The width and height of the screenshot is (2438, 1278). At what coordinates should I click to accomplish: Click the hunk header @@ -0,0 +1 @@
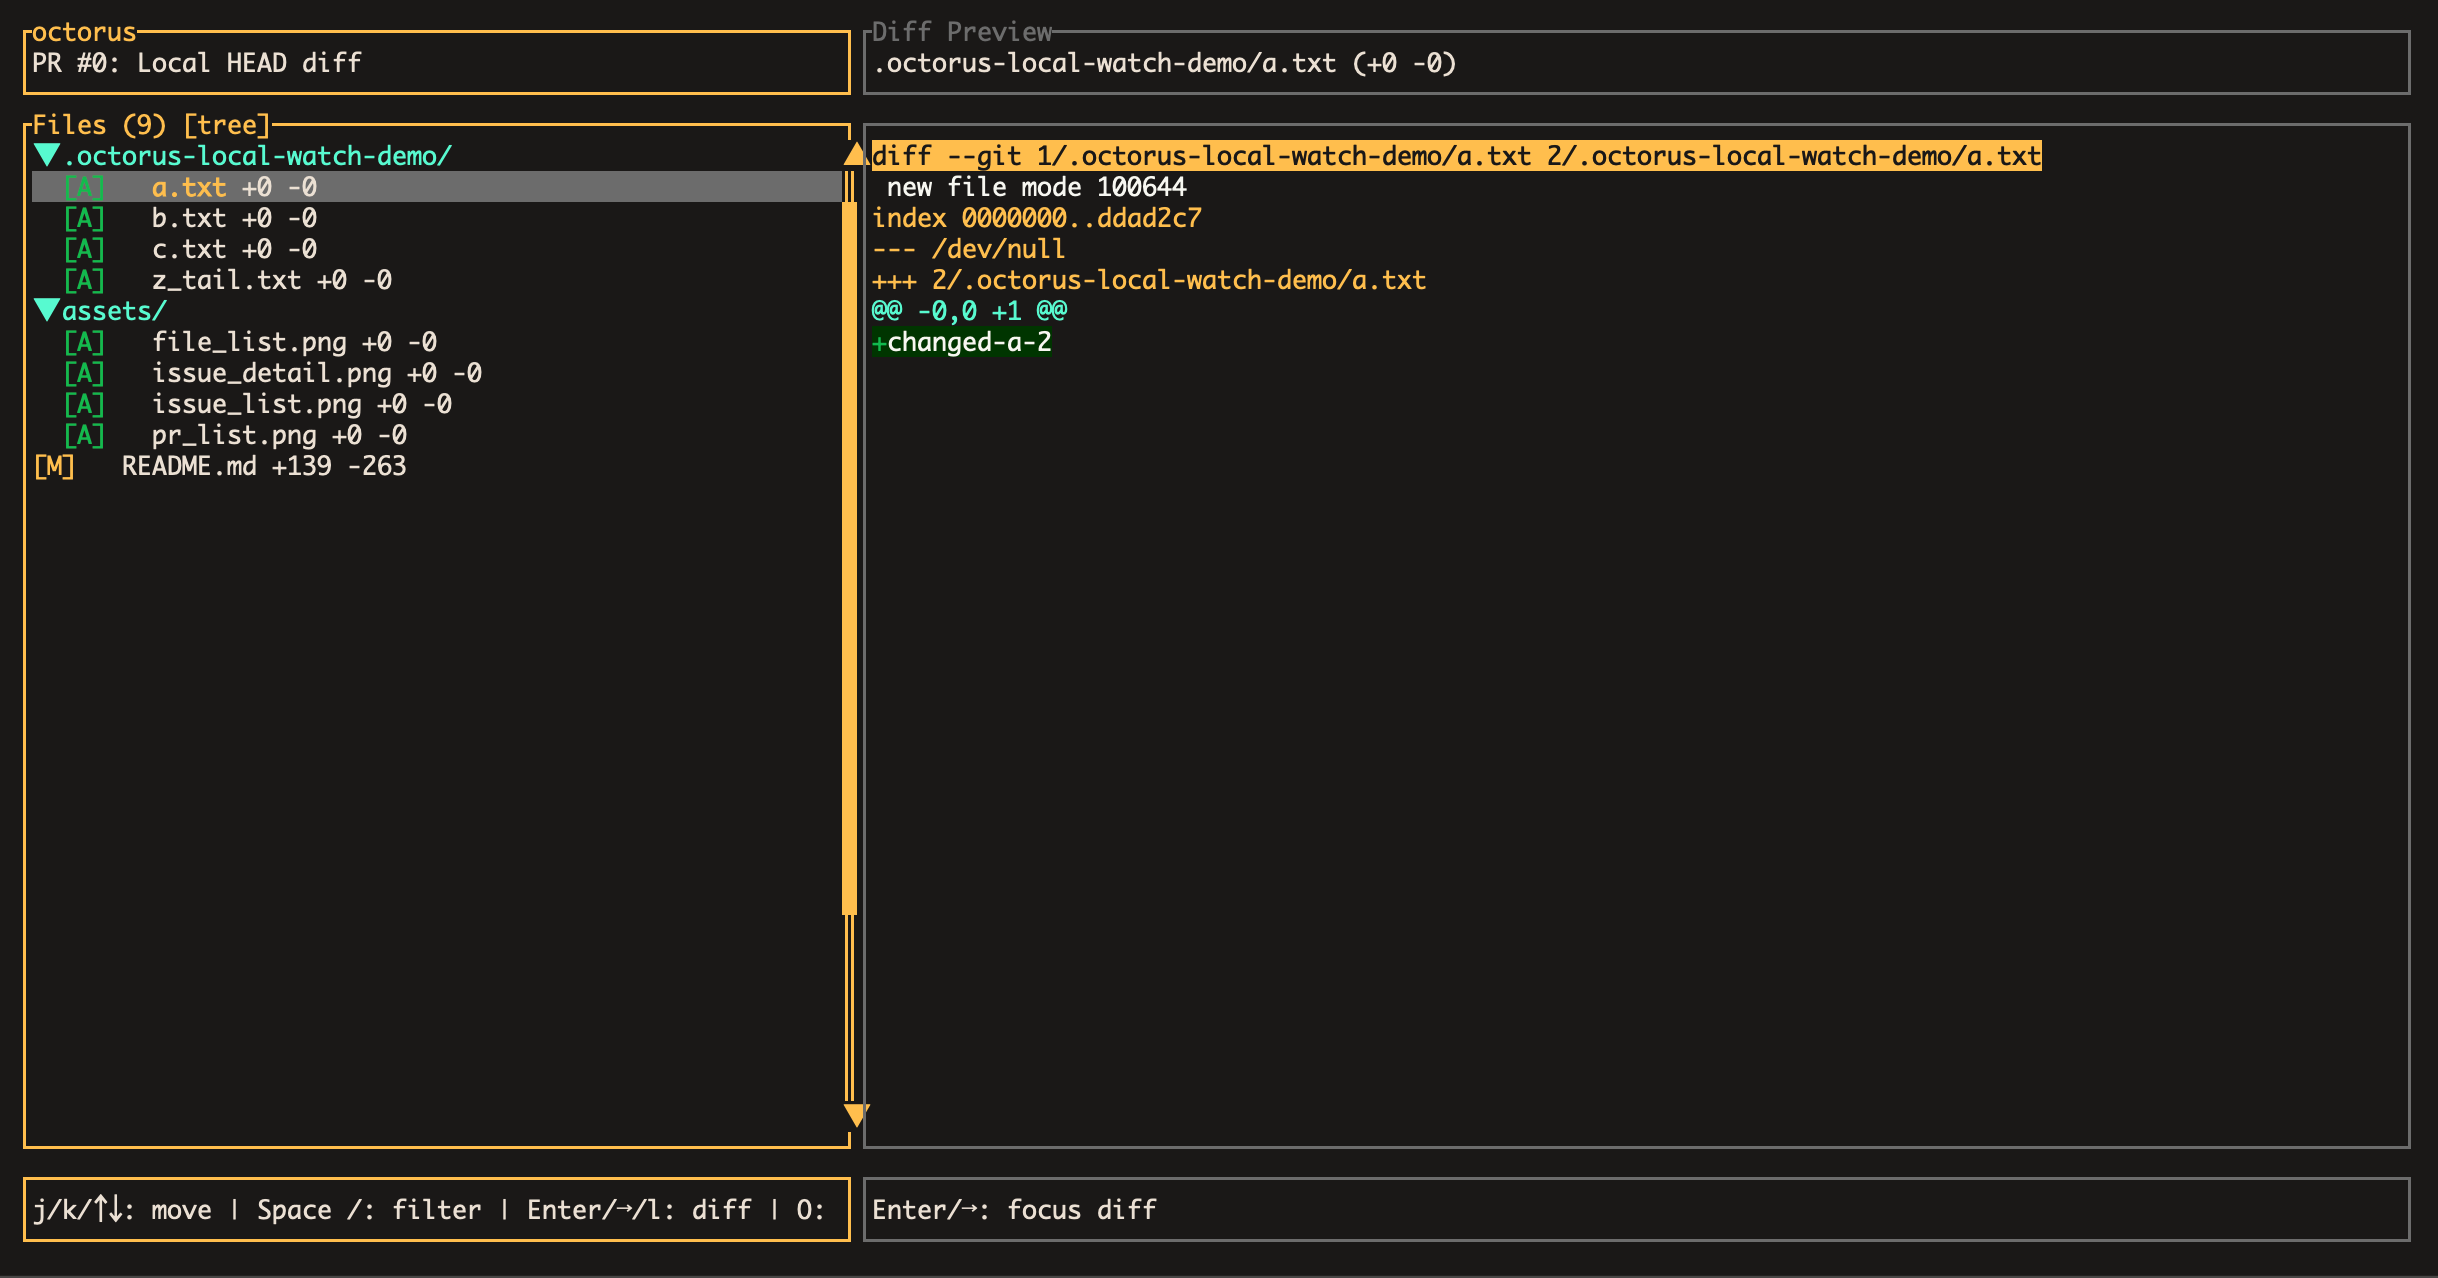(970, 311)
